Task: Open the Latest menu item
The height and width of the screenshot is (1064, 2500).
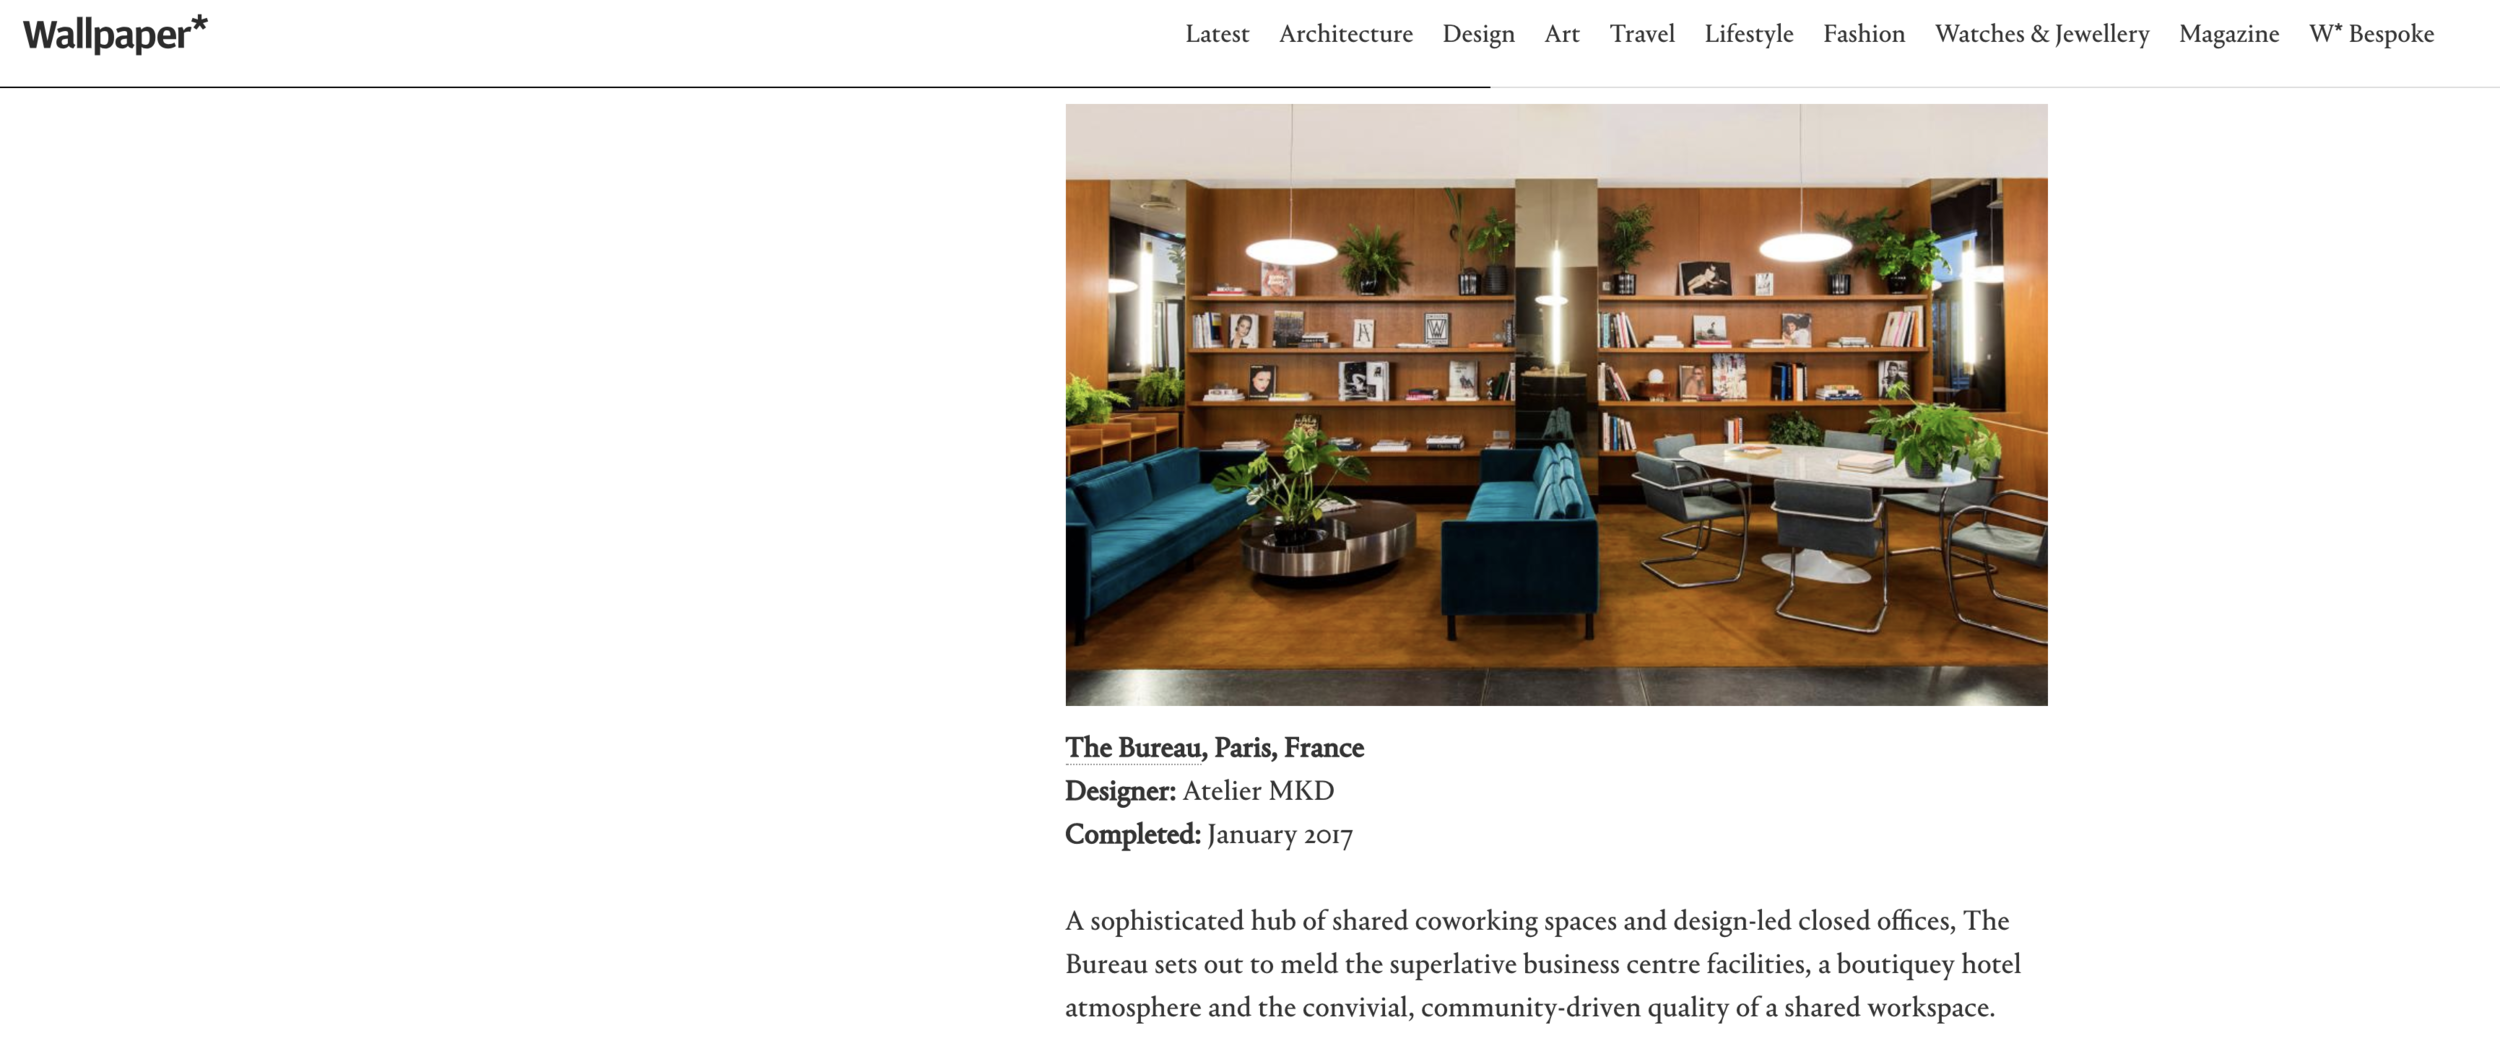Action: click(1217, 34)
